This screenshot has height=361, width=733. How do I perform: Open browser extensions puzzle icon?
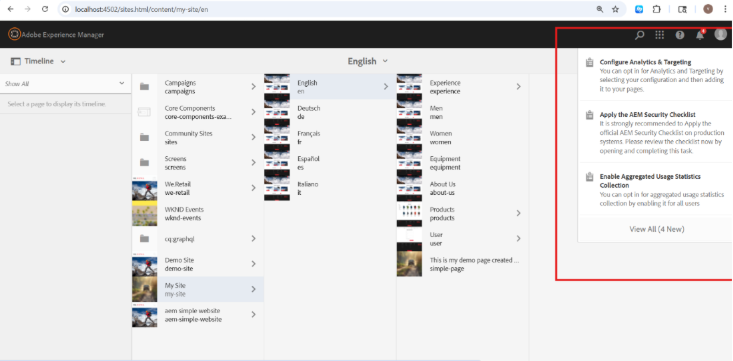[x=656, y=9]
